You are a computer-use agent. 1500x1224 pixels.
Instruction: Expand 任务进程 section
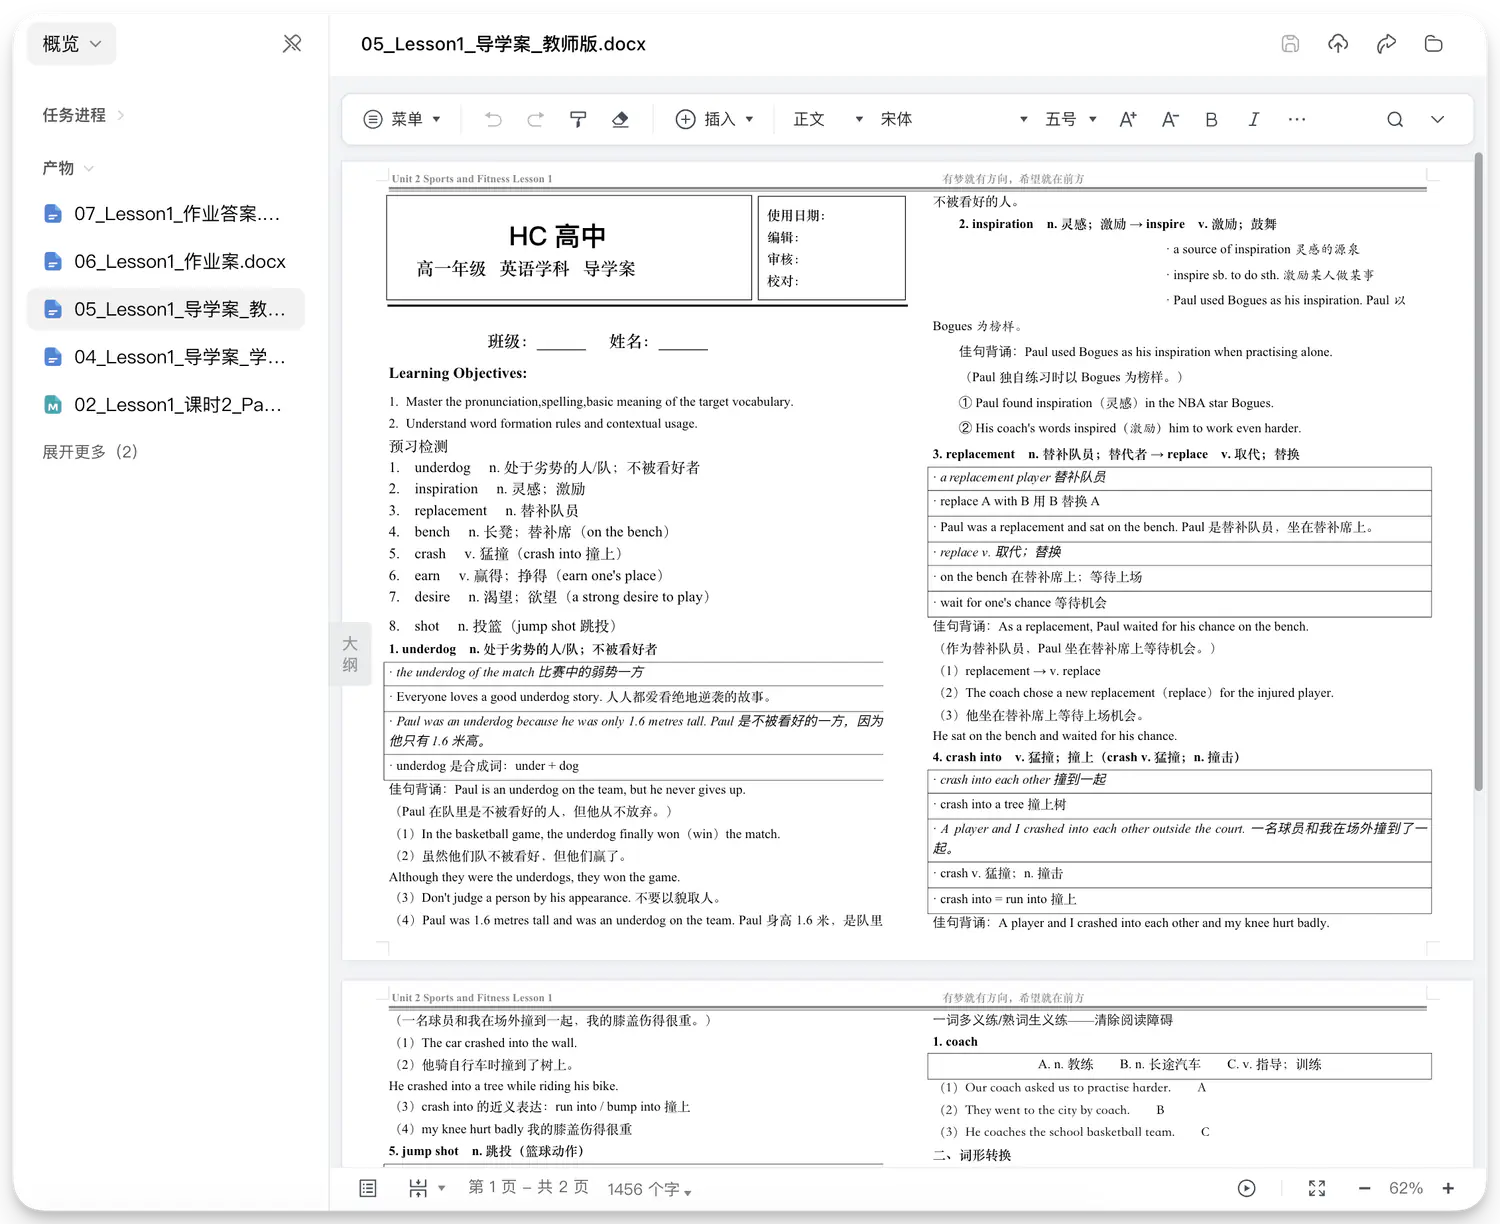[83, 115]
